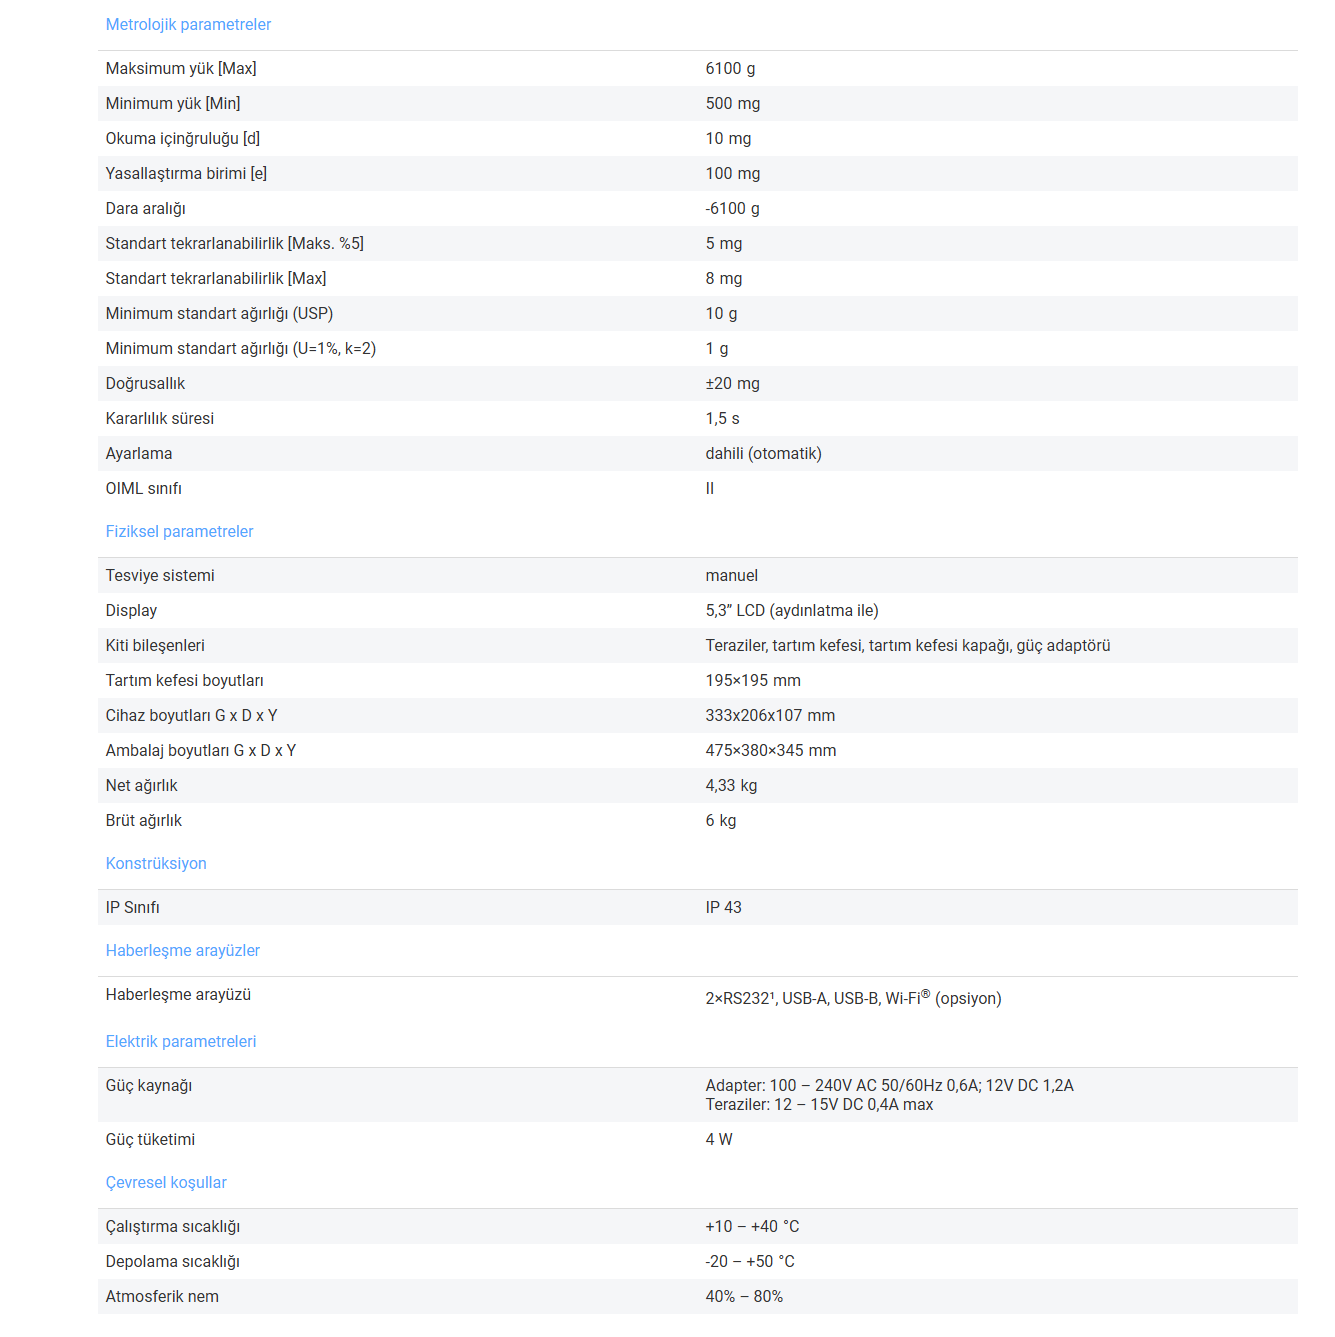Click the IP 43 class value
The width and height of the screenshot is (1335, 1337).
(x=723, y=907)
